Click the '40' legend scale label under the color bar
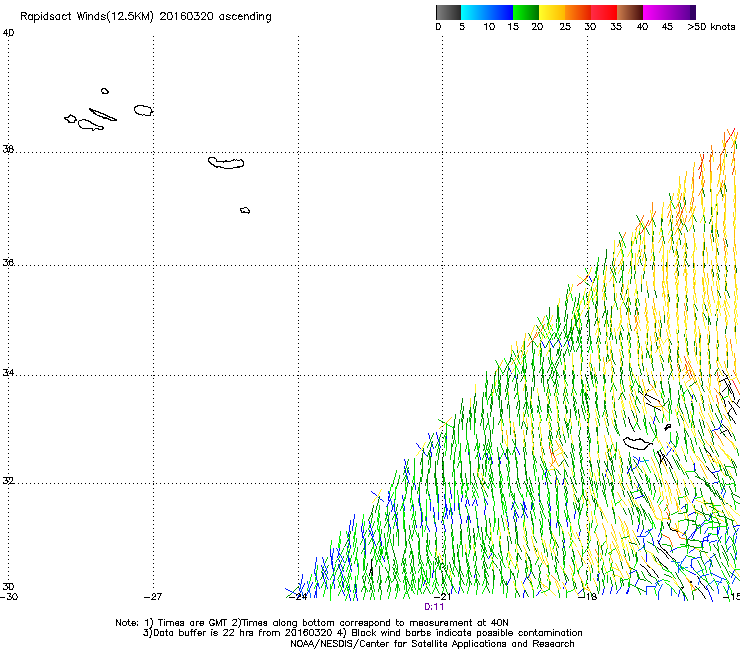Image resolution: width=740 pixels, height=650 pixels. [x=642, y=27]
